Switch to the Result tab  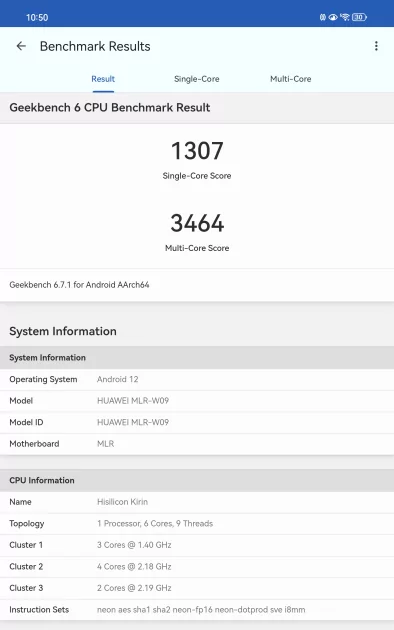[103, 79]
